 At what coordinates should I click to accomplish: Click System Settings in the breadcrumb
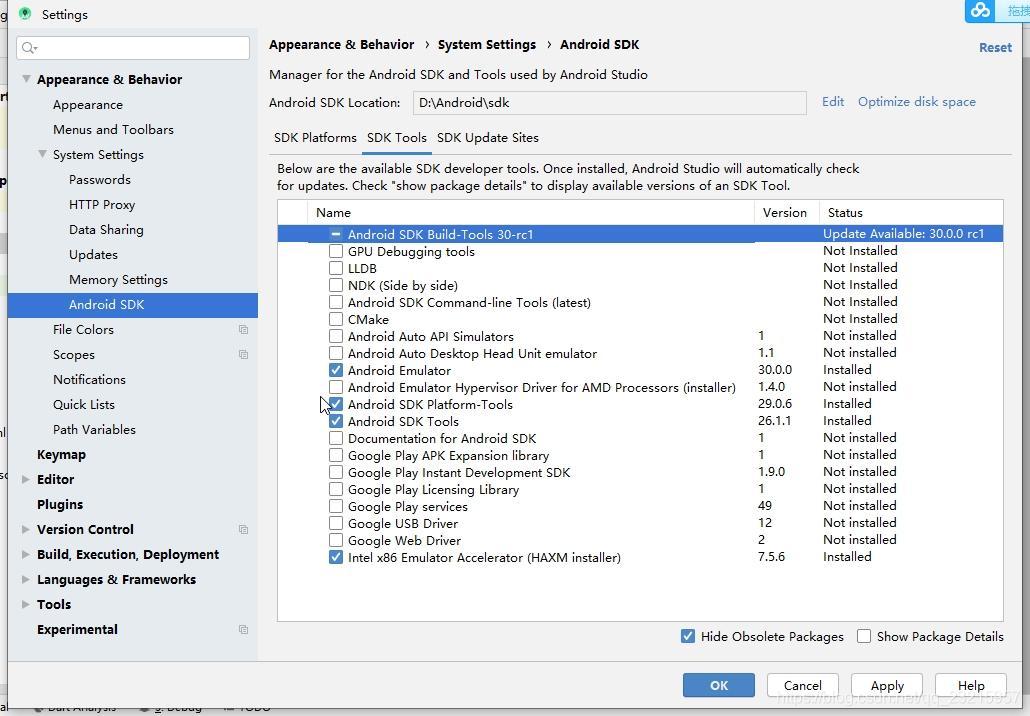tap(487, 45)
